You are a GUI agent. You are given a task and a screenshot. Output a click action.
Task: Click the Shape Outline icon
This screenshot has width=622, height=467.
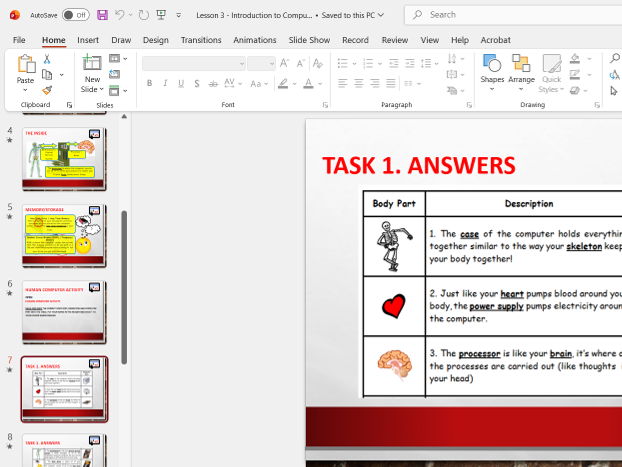pyautogui.click(x=575, y=74)
